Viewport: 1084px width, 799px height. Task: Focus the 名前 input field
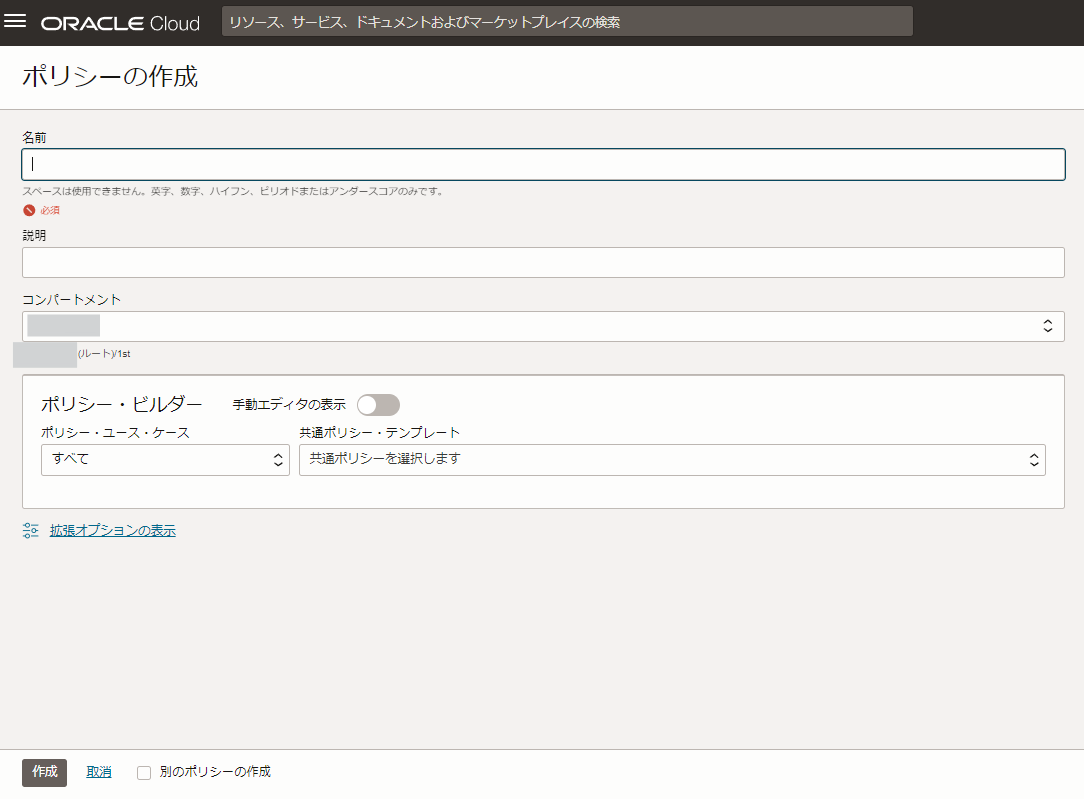[543, 164]
